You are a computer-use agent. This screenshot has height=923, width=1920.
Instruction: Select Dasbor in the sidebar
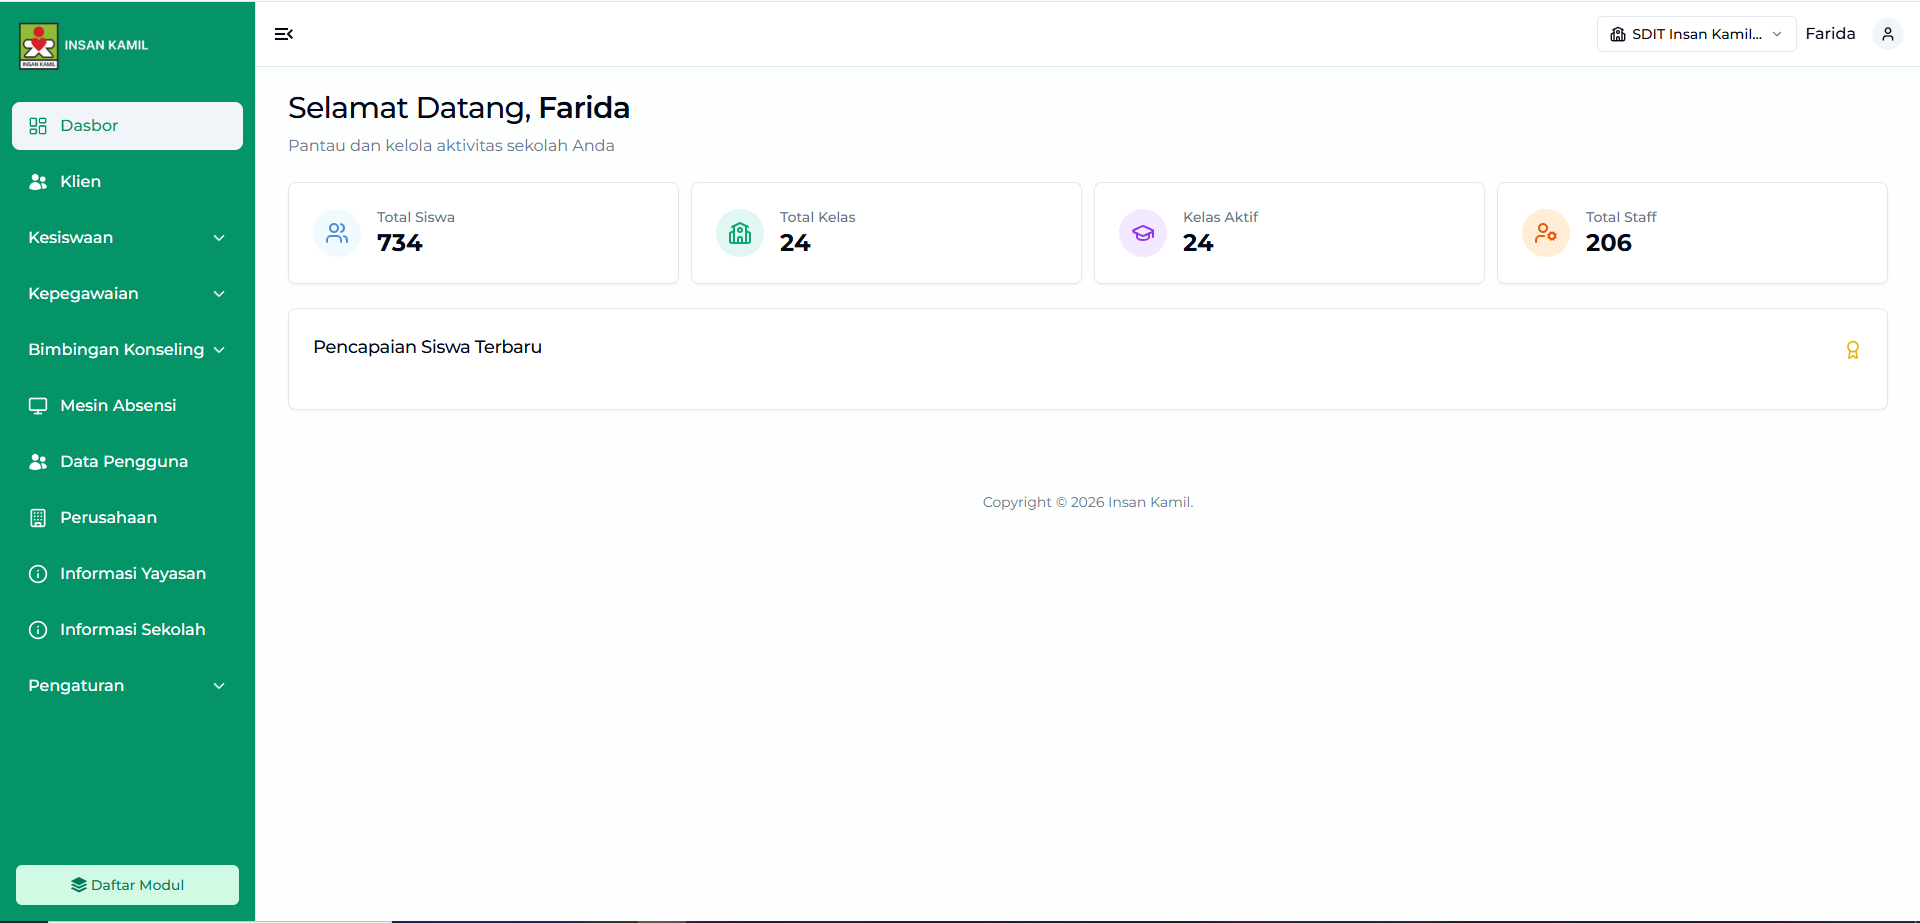[x=127, y=126]
